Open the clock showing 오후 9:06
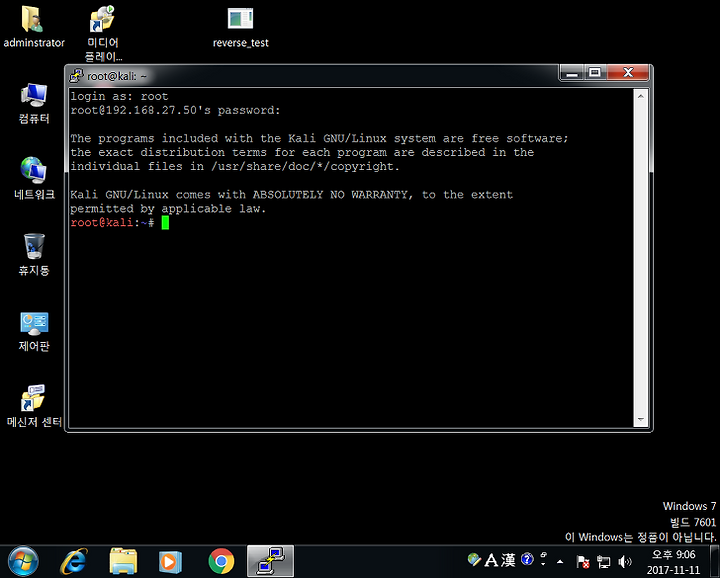The image size is (720, 578). [x=673, y=562]
